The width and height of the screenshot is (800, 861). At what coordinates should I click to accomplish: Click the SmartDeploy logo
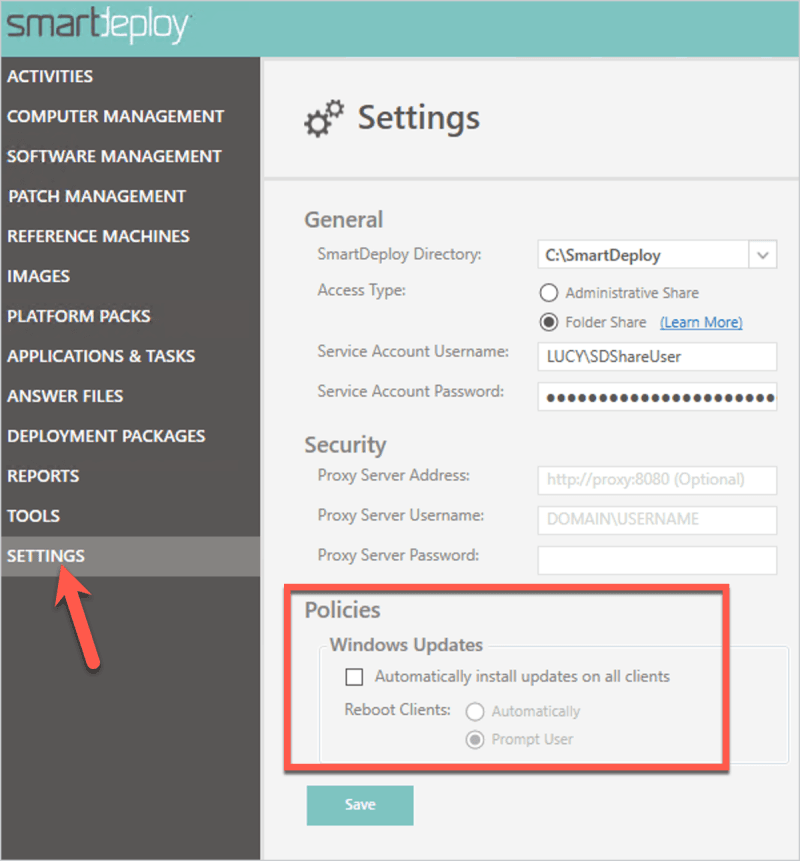(95, 25)
